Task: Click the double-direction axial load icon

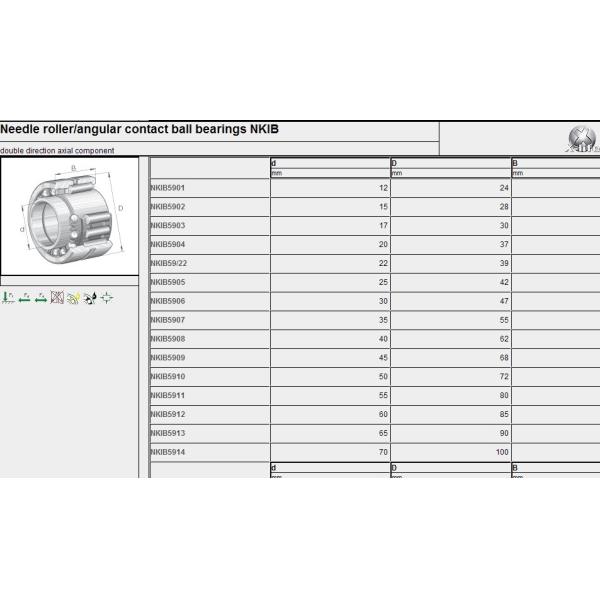Action: coord(41,297)
